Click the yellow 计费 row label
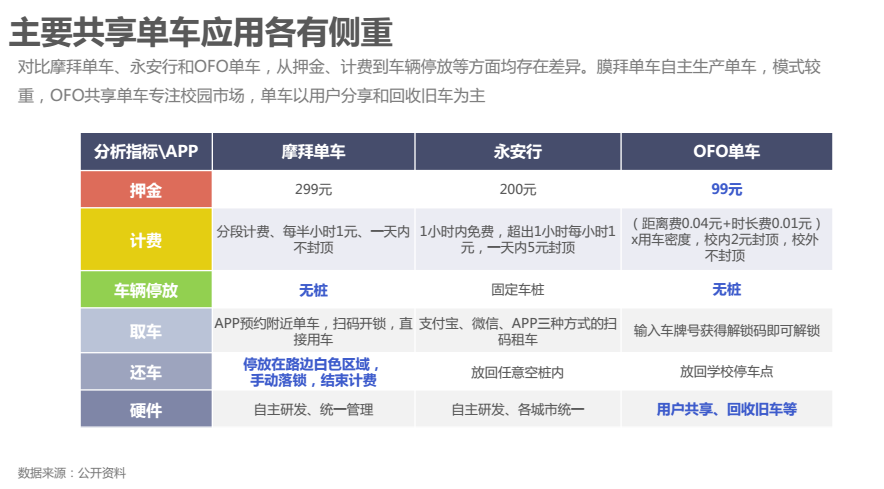The image size is (884, 489). click(146, 240)
